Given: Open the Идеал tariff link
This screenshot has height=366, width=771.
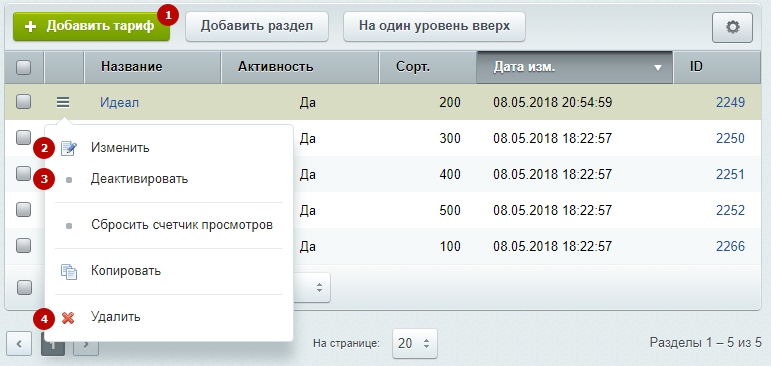Looking at the screenshot, I should tap(119, 102).
